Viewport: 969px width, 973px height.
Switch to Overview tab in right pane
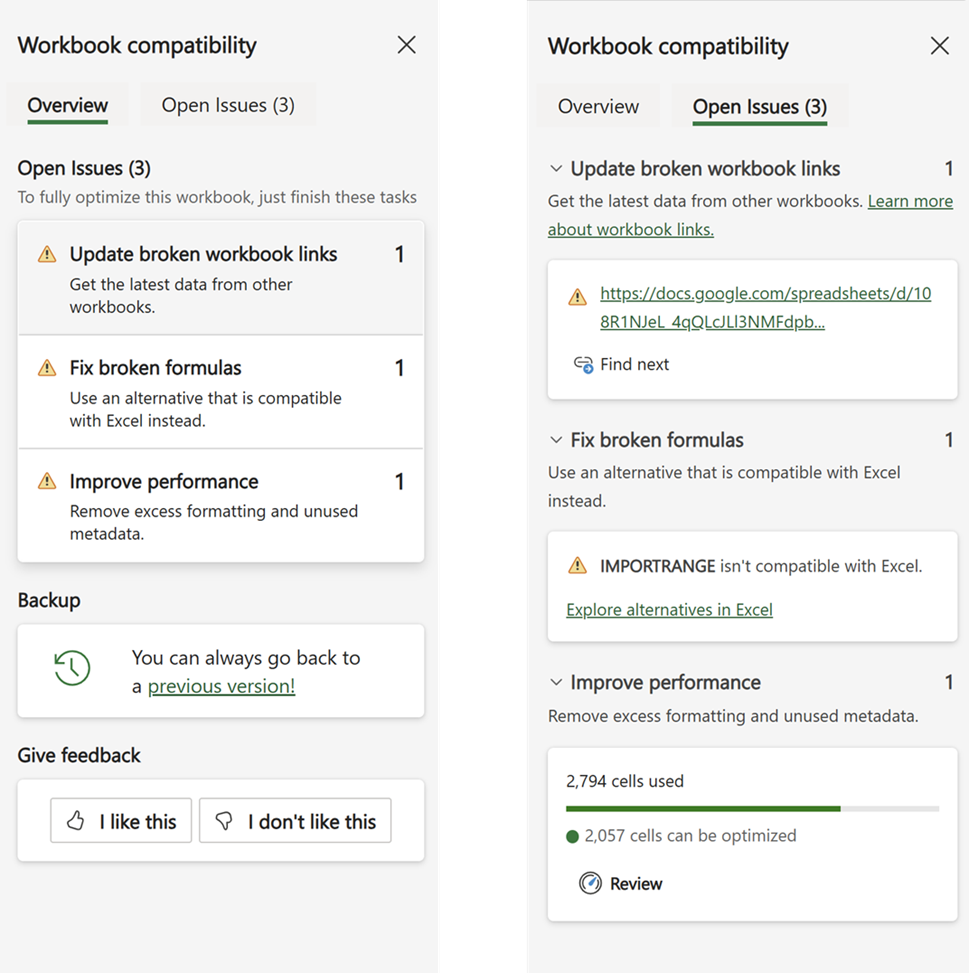pos(598,107)
